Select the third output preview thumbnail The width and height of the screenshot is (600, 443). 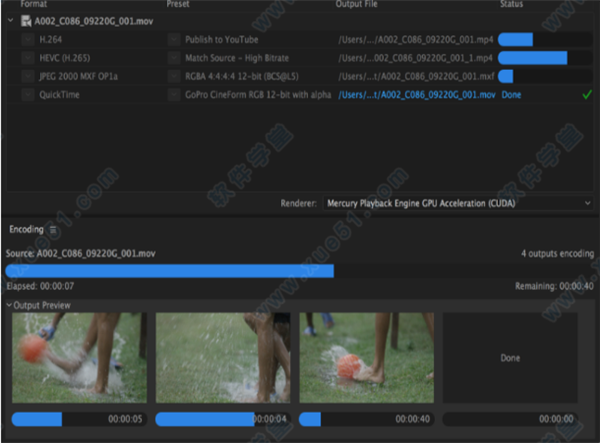coord(366,357)
